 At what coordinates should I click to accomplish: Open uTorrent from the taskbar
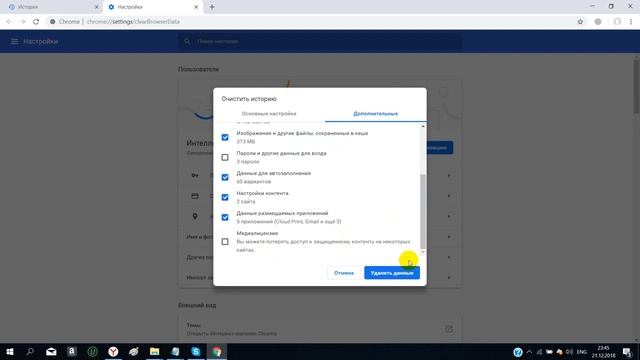93,351
